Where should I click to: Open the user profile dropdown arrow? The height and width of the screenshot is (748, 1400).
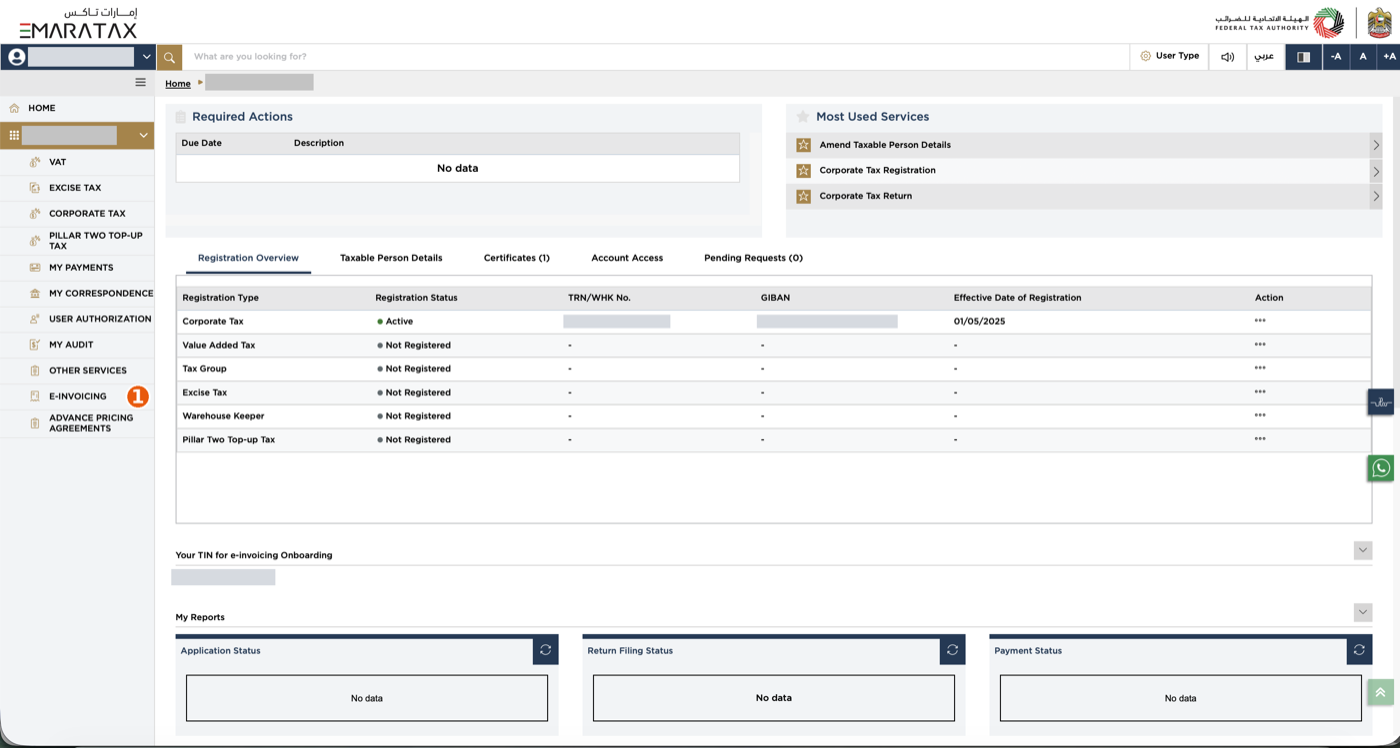tap(147, 58)
